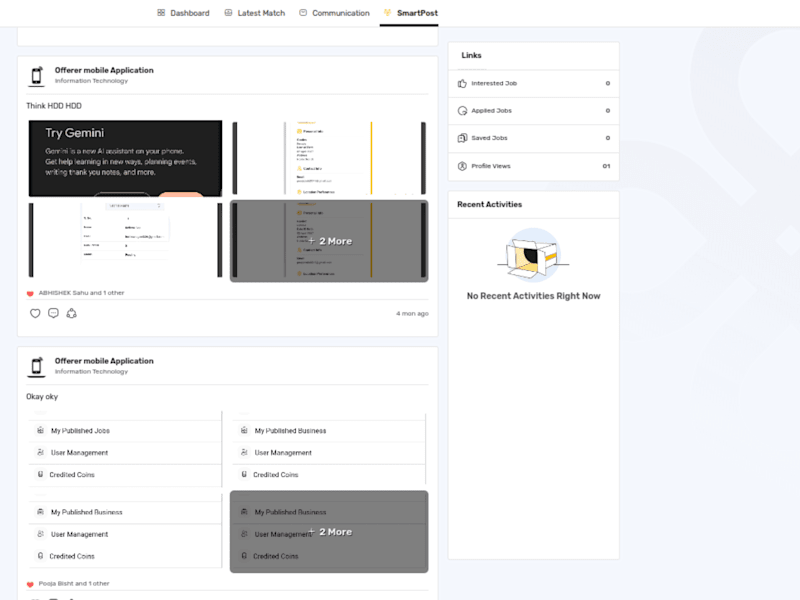Open the Dashboard tab
Screen dimensions: 800x600
pyautogui.click(x=183, y=13)
